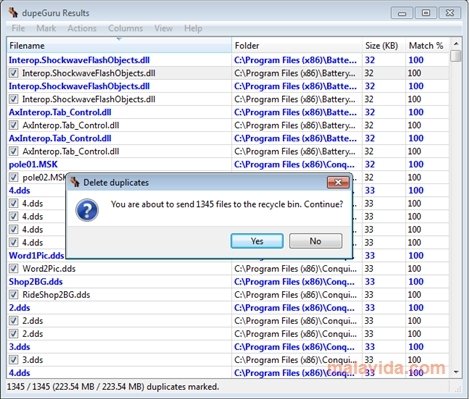Click the results list scroll-down arrow
This screenshot has width=469, height=399.
(456, 372)
